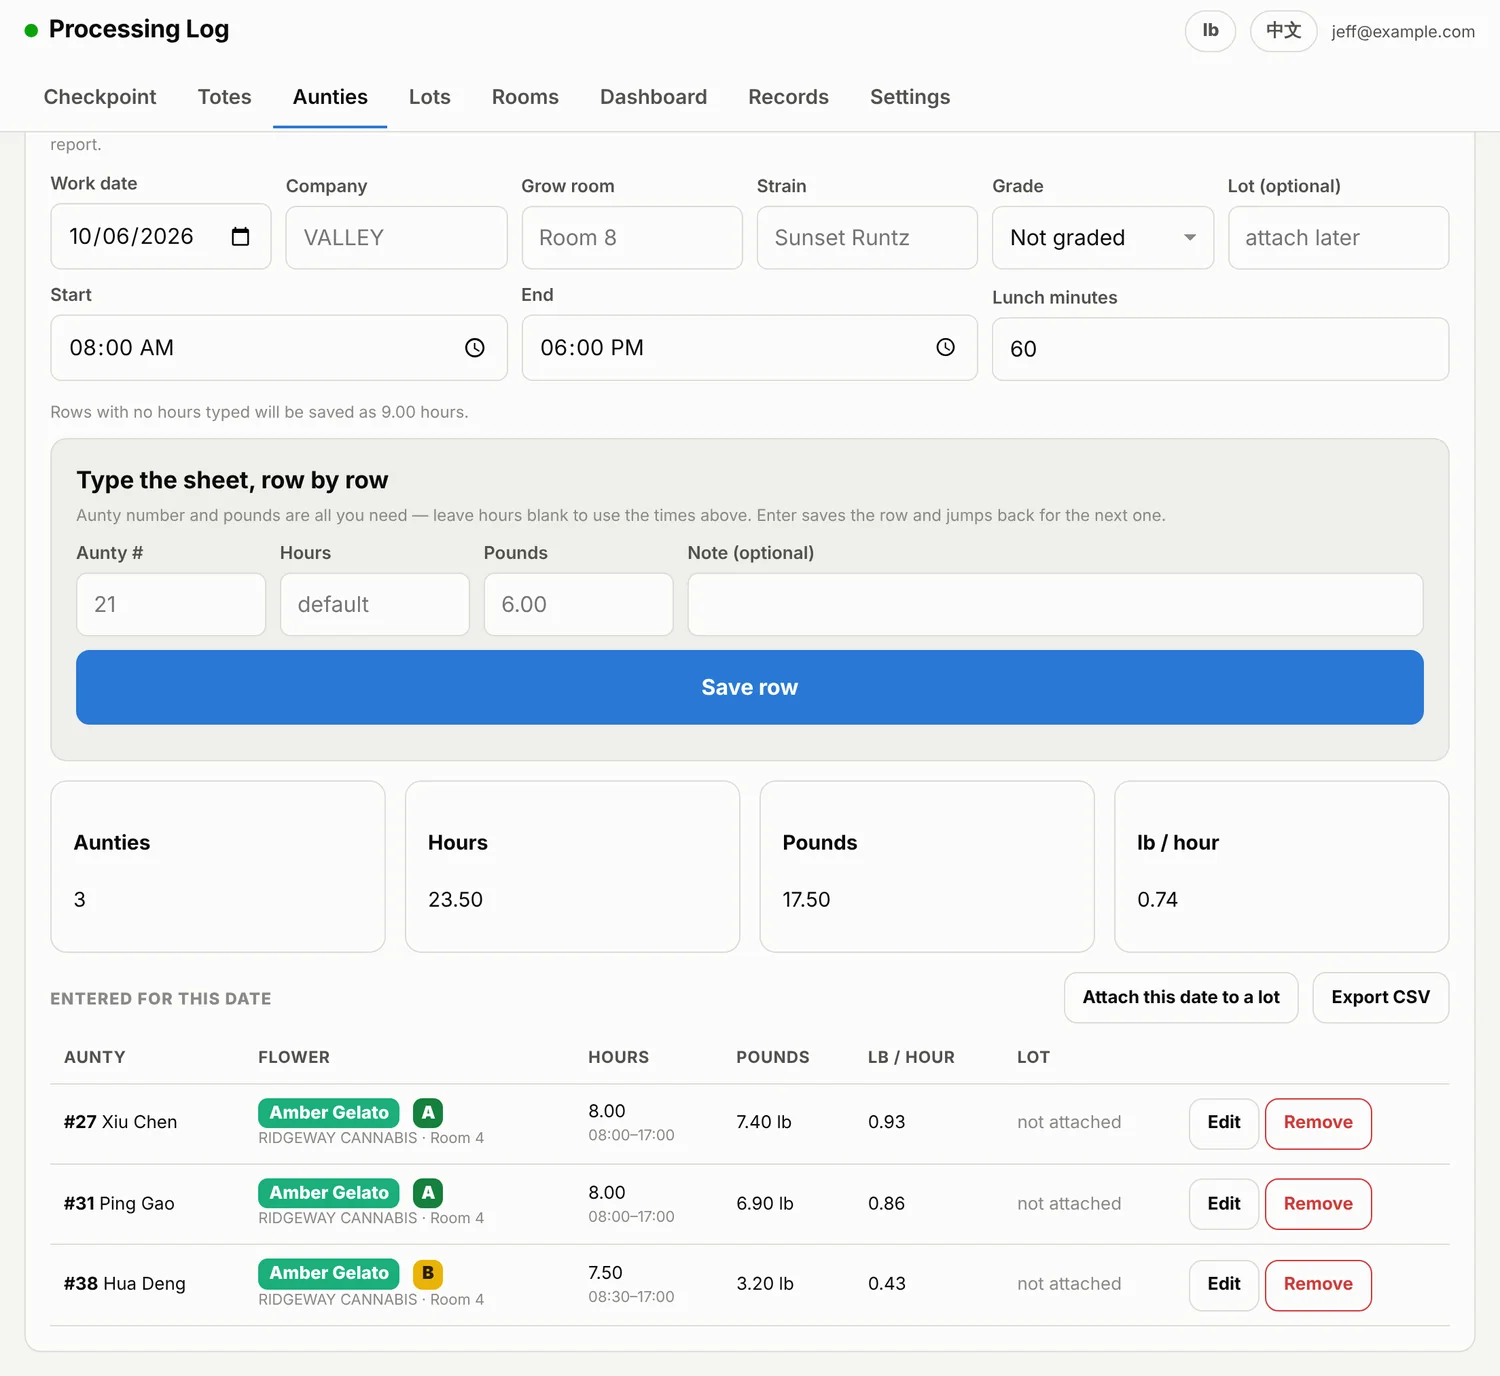Toggle the lb weight unit button
The height and width of the screenshot is (1376, 1500).
coord(1210,31)
